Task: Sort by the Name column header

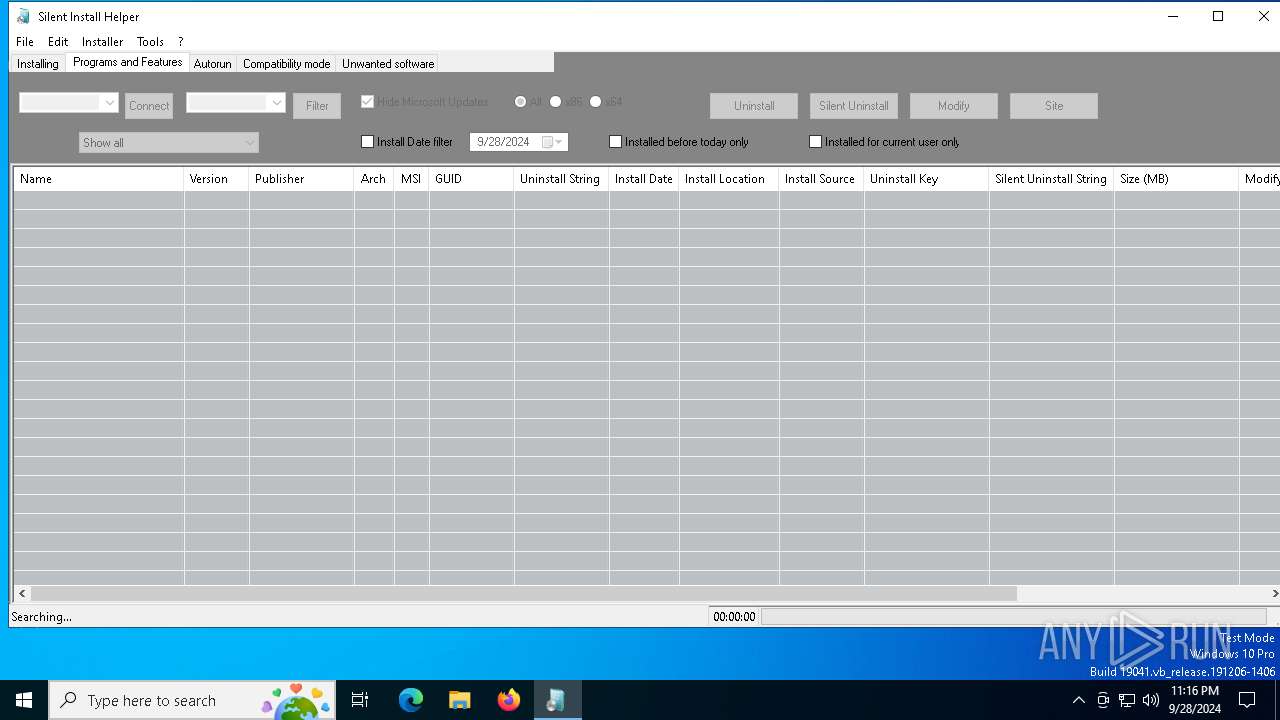Action: tap(99, 179)
